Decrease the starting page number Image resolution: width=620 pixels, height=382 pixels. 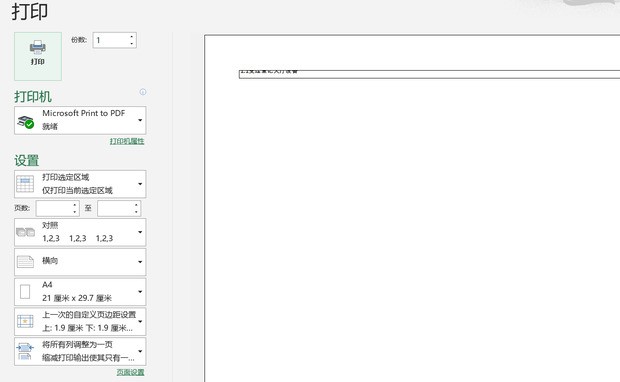(75, 212)
